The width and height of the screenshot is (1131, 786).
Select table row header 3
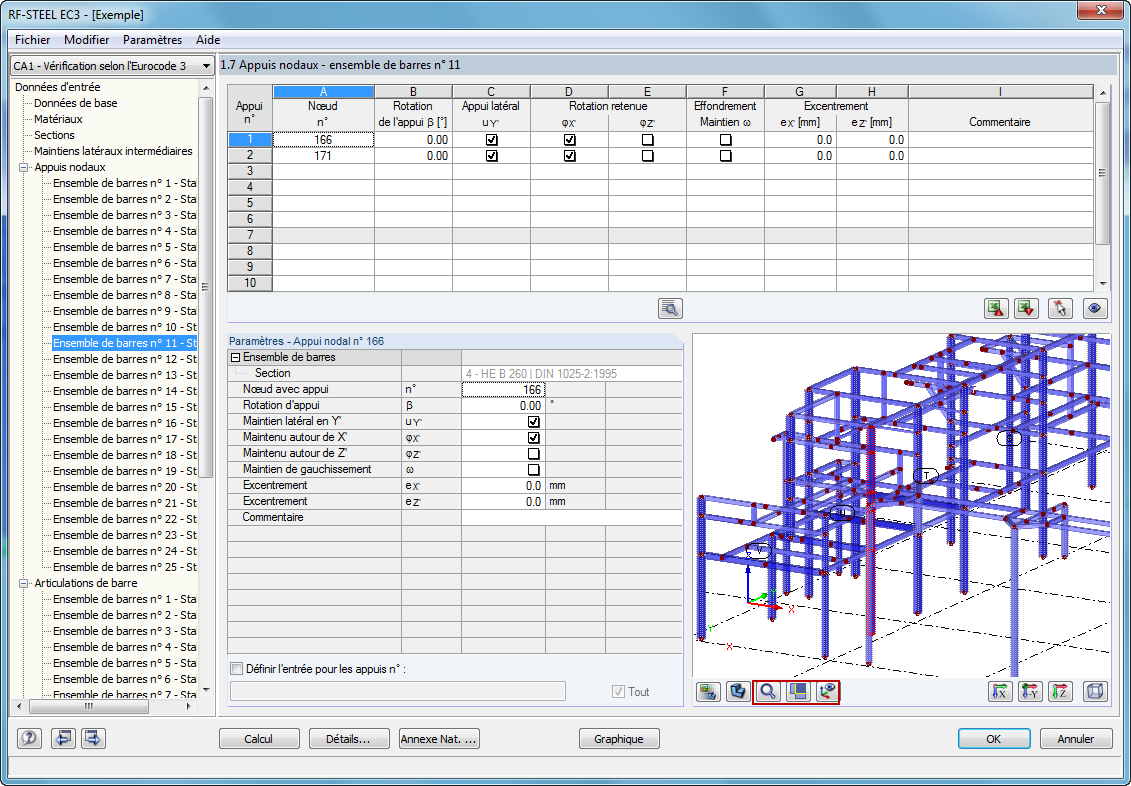[250, 171]
